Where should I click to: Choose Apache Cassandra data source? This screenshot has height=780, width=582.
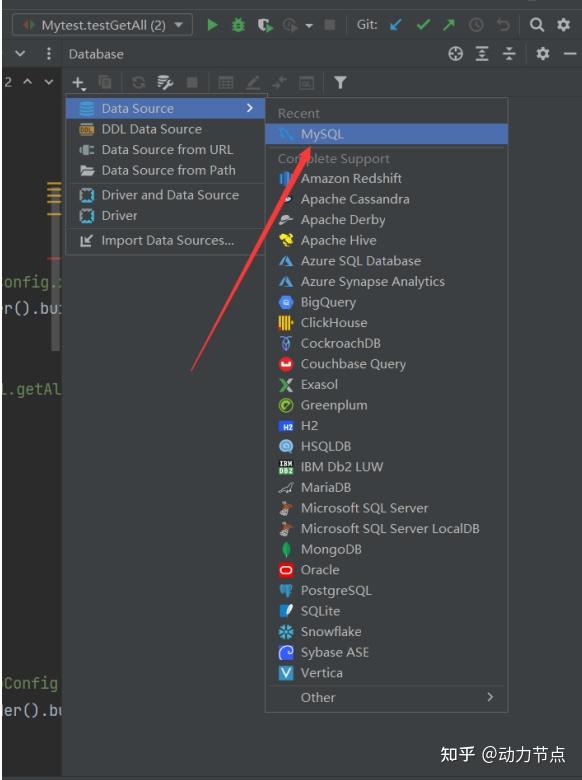point(387,199)
